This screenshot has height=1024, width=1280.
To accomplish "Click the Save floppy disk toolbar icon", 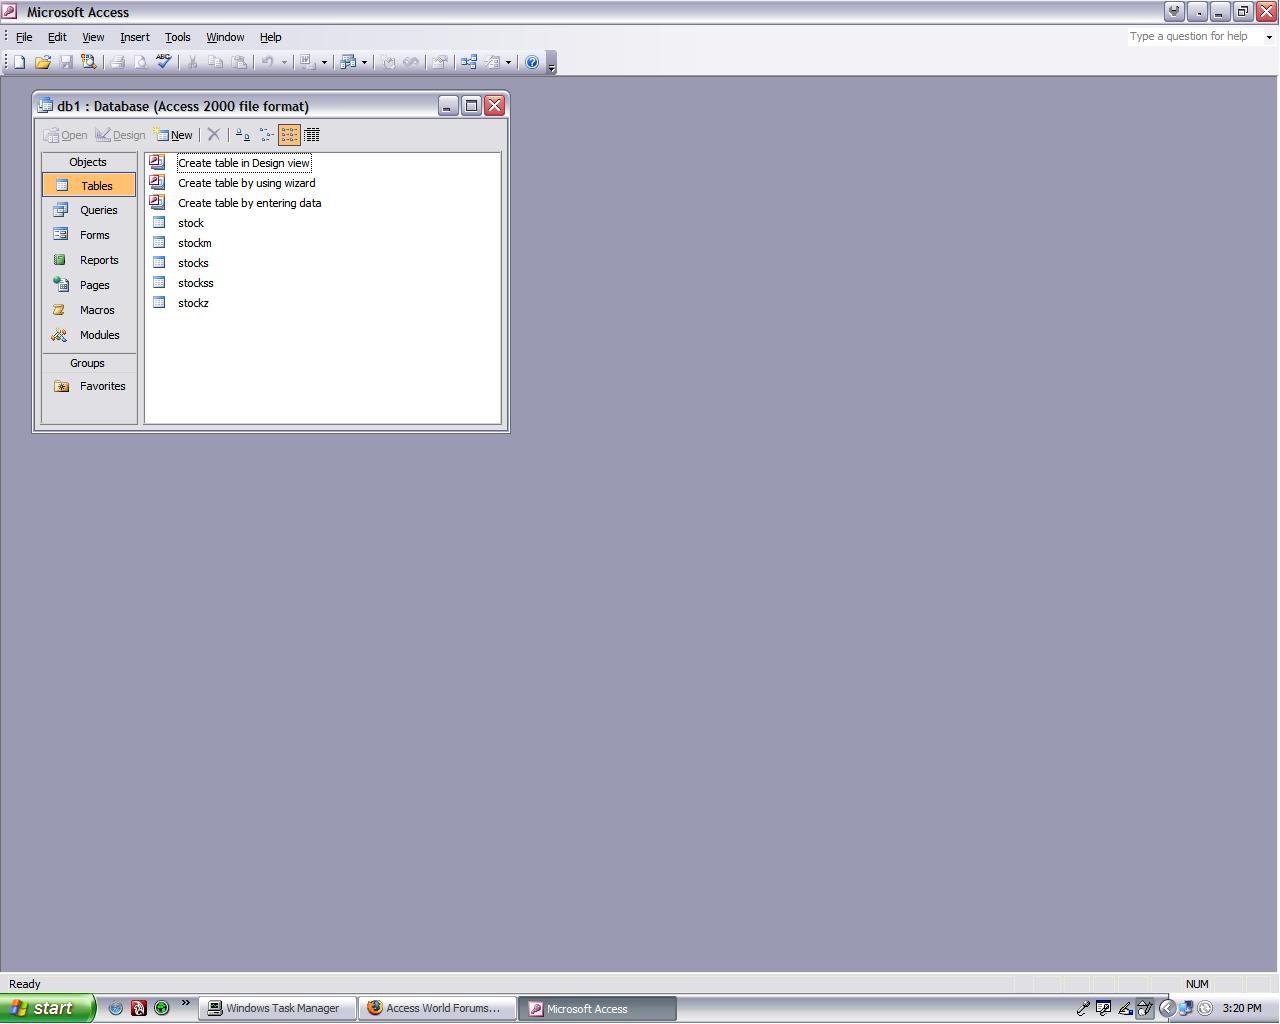I will 66,62.
